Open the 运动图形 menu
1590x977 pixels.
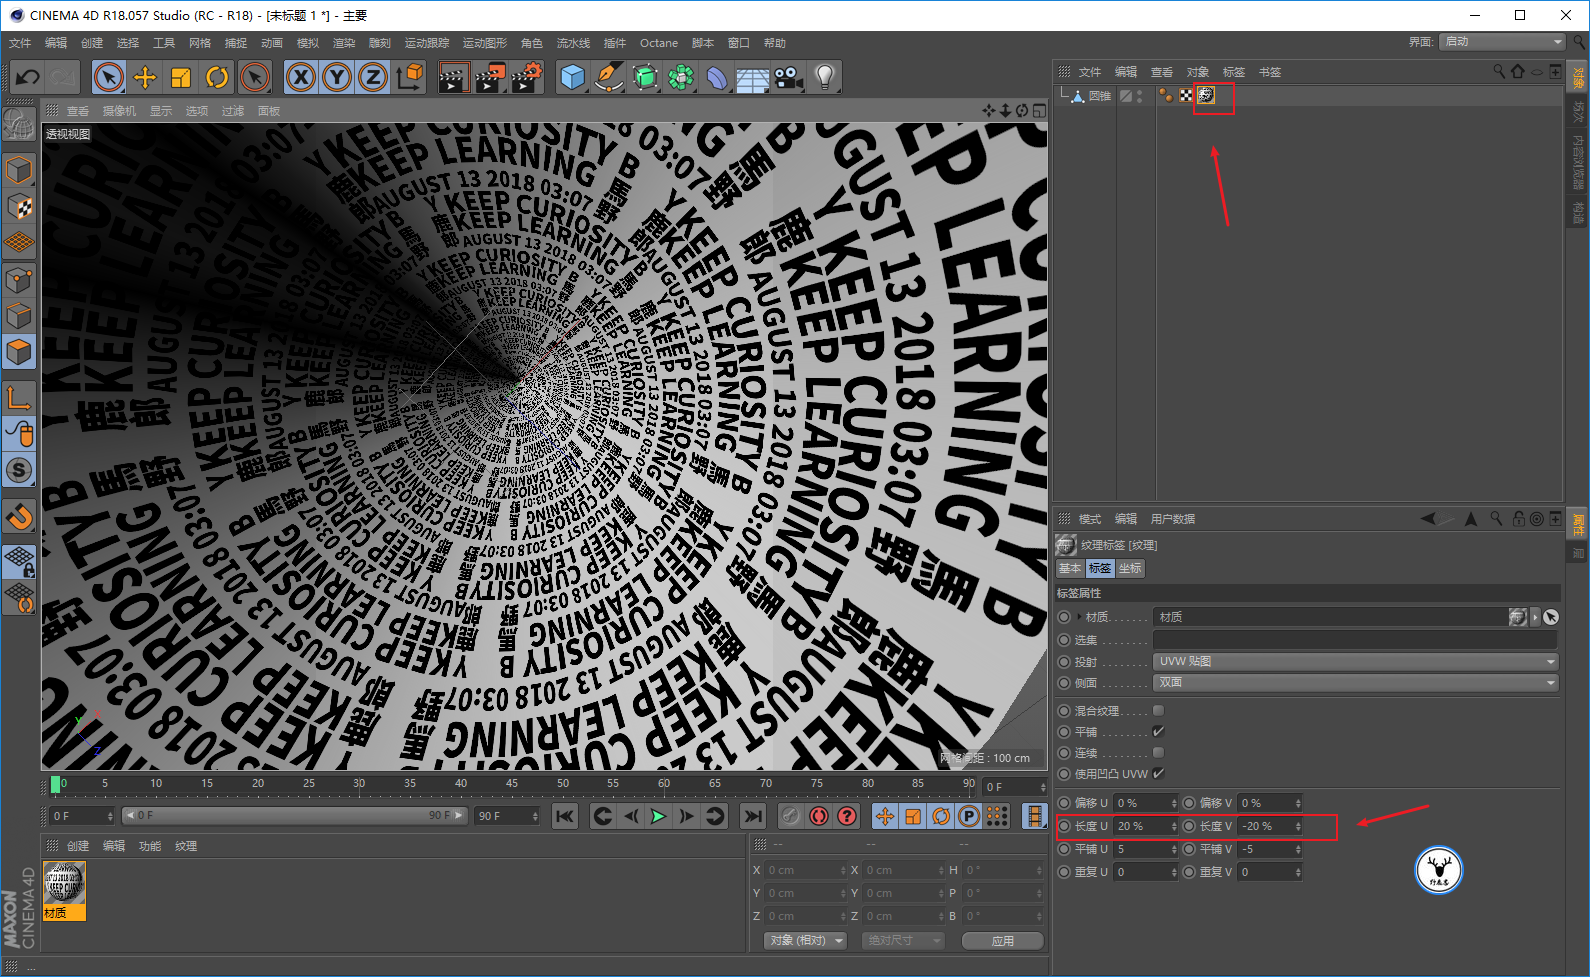pos(485,43)
